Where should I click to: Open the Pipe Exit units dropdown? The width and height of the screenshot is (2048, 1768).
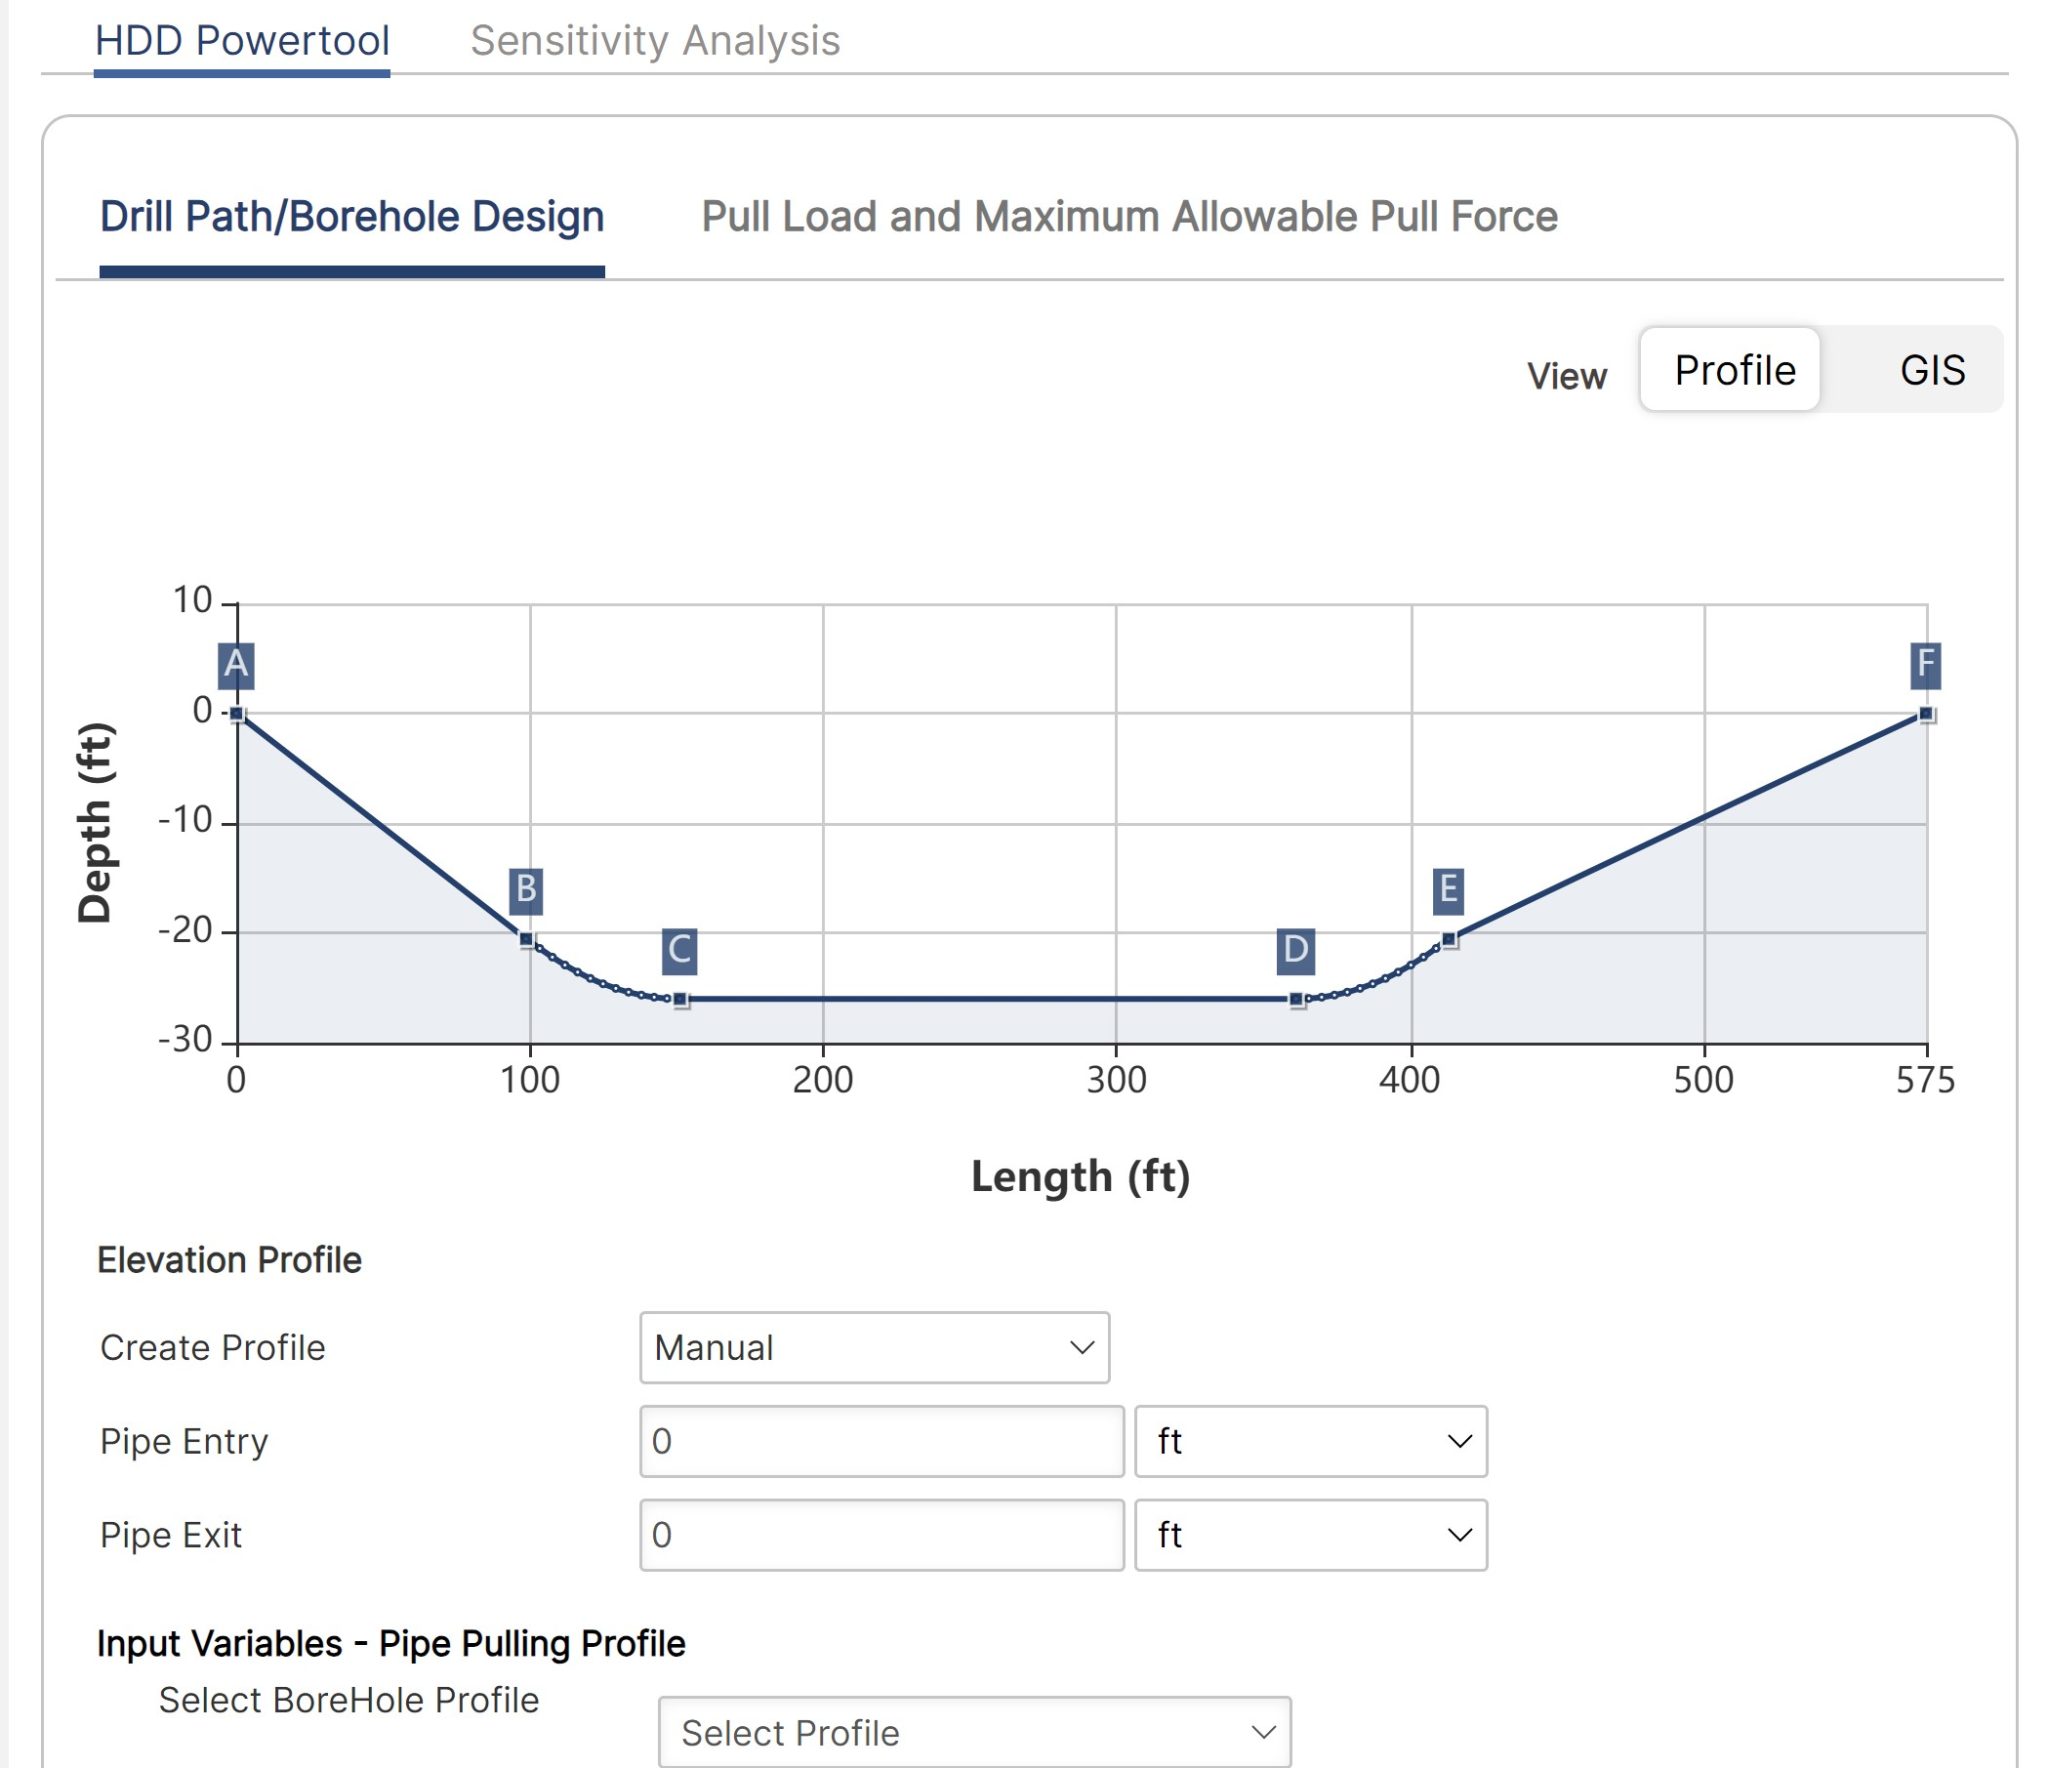point(1311,1534)
